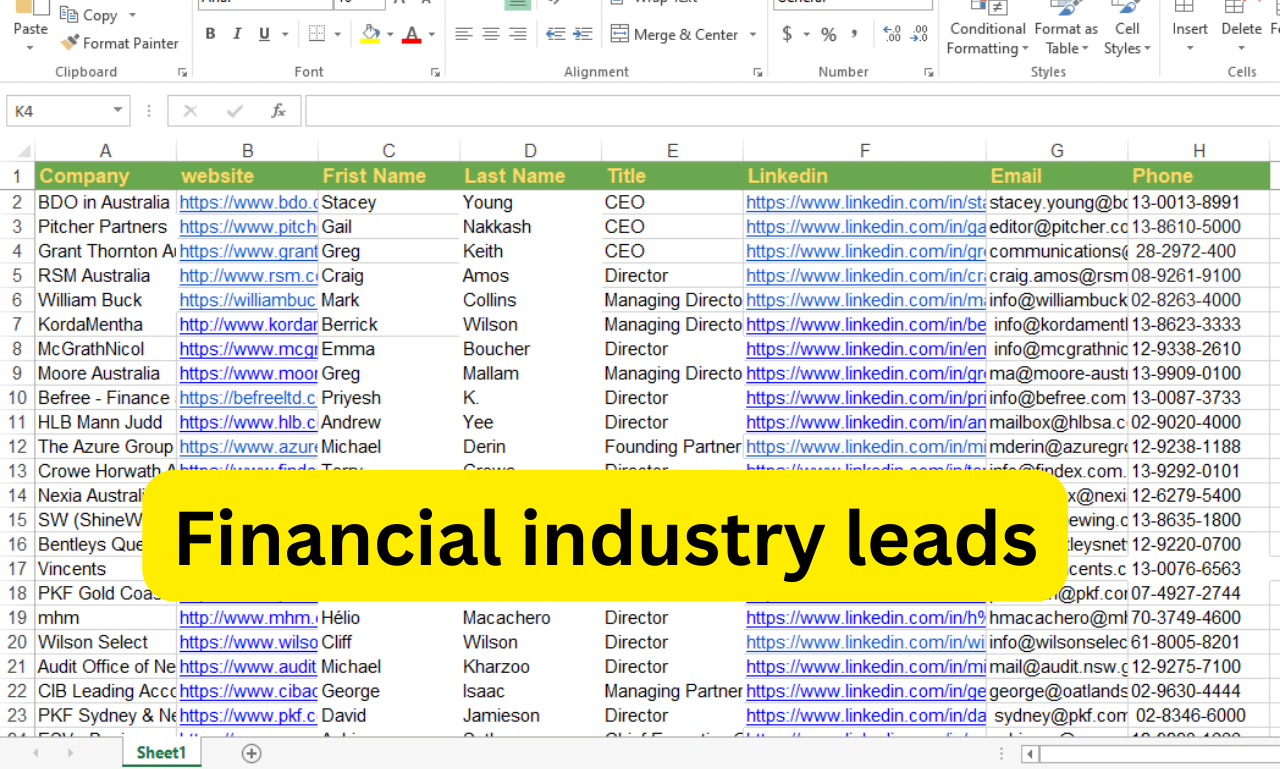Screen dimensions: 1280x769
Task: Select column F header
Action: [x=865, y=151]
